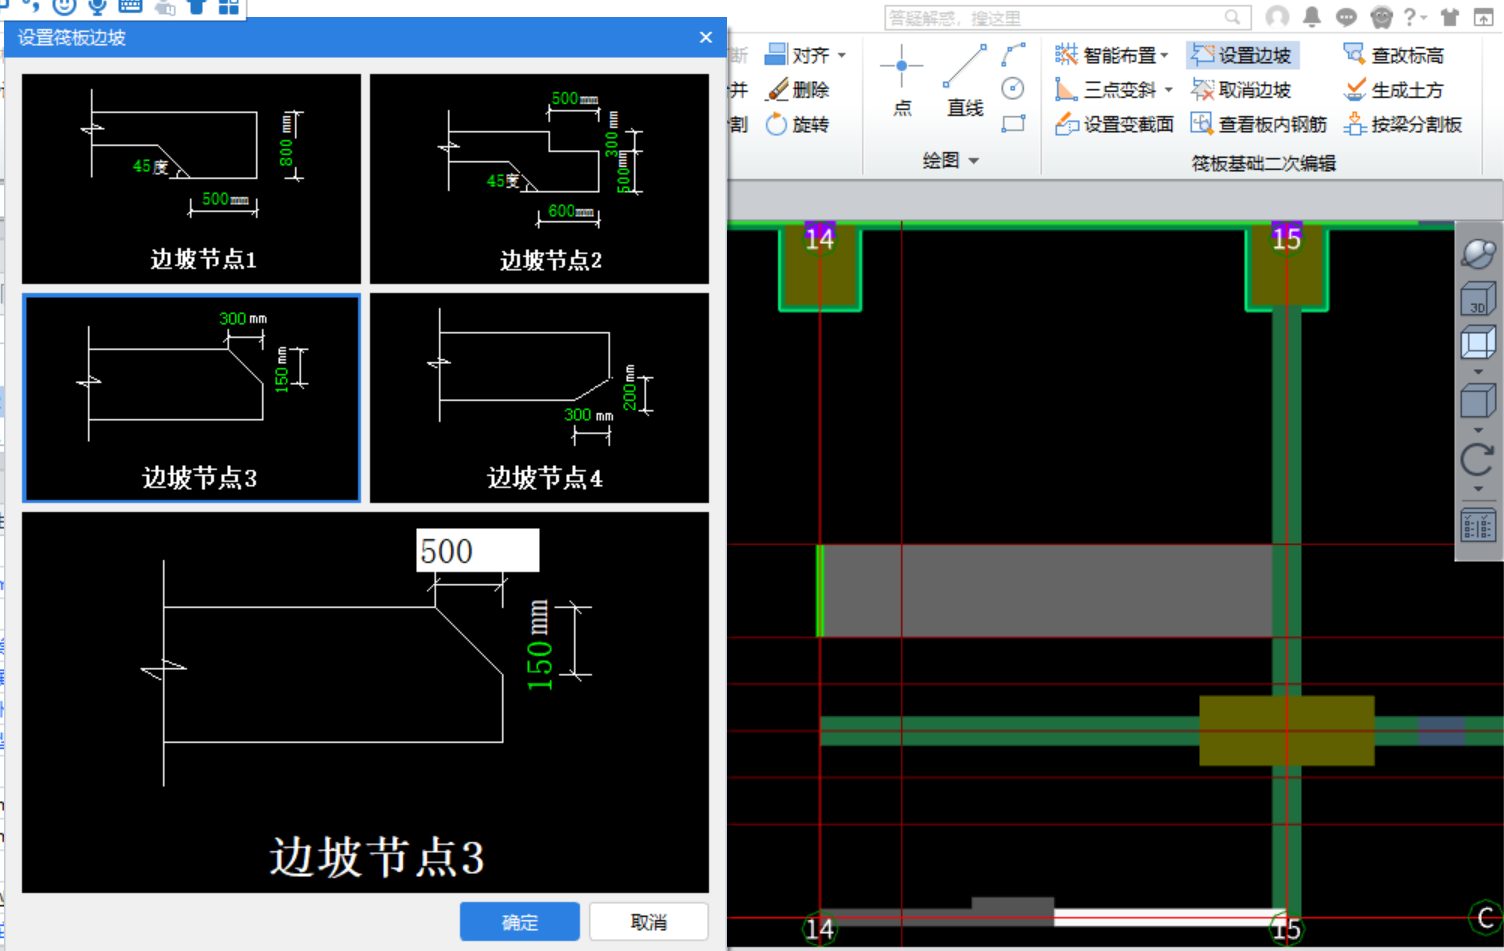Image resolution: width=1504 pixels, height=951 pixels.
Task: Click the 旋转 rotate tool
Action: click(797, 124)
